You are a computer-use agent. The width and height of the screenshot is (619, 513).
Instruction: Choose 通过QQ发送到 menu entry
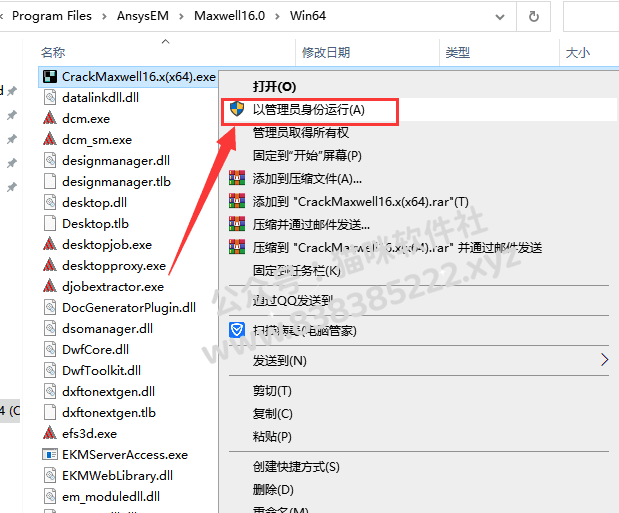[293, 301]
